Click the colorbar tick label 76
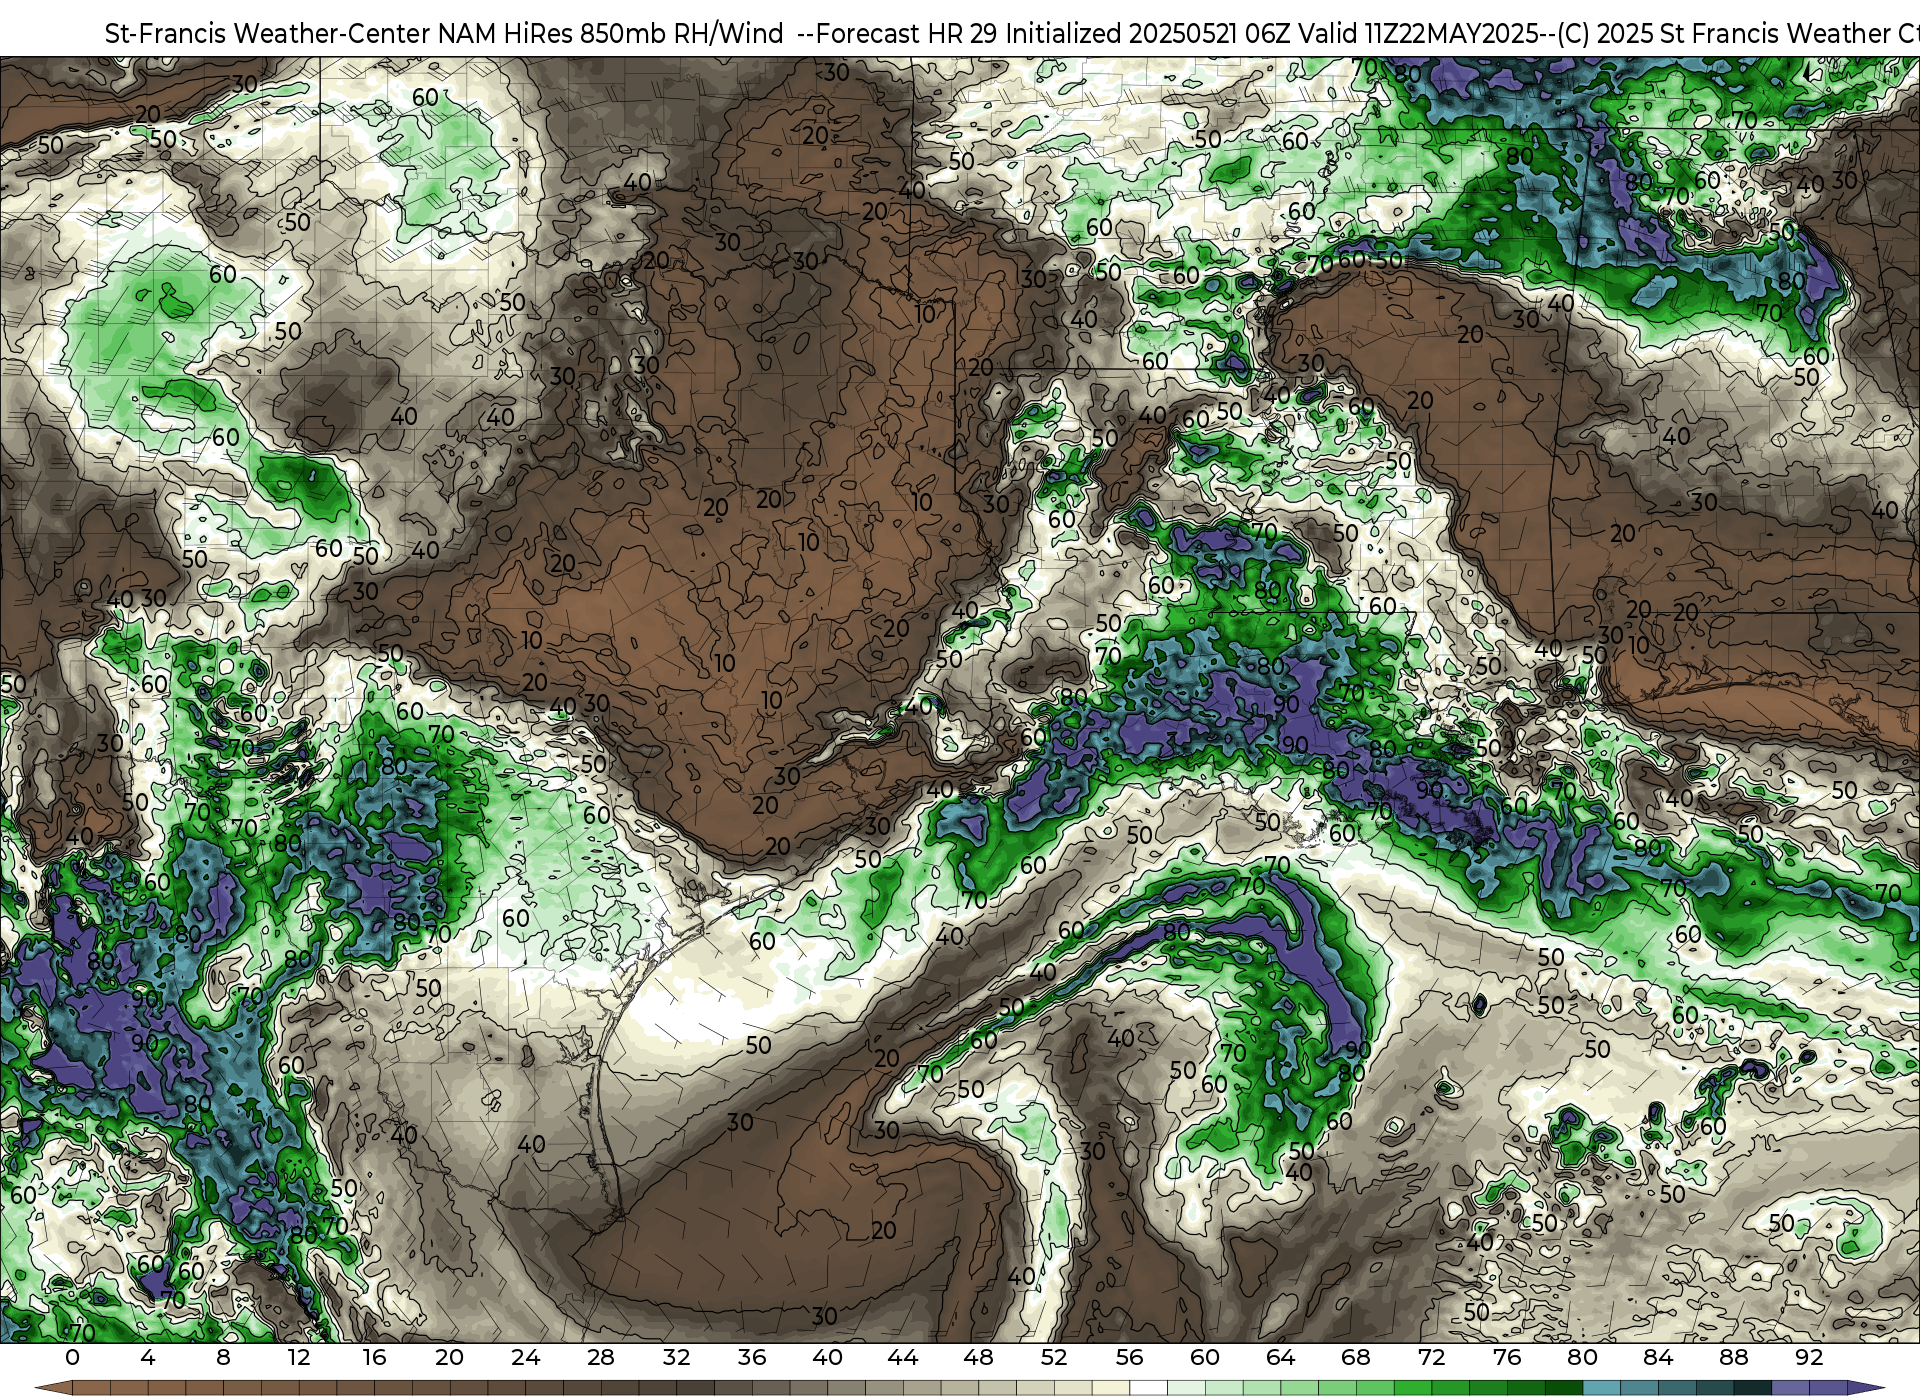 tap(1507, 1357)
